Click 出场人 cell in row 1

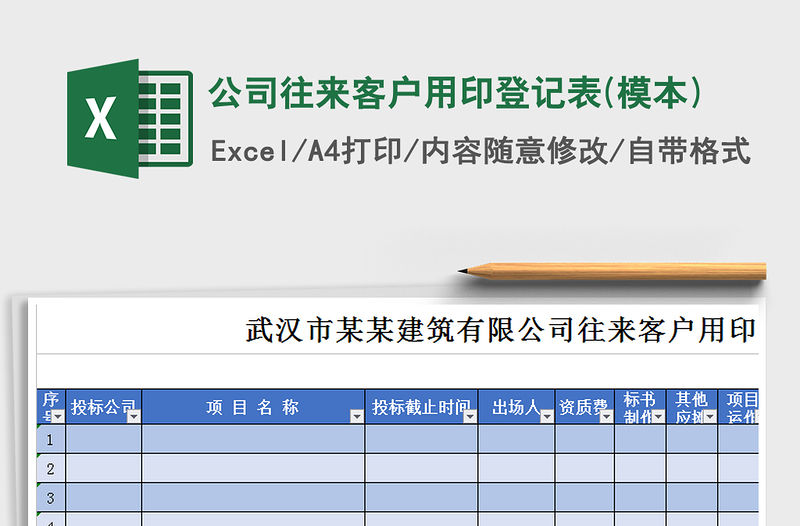click(x=516, y=439)
